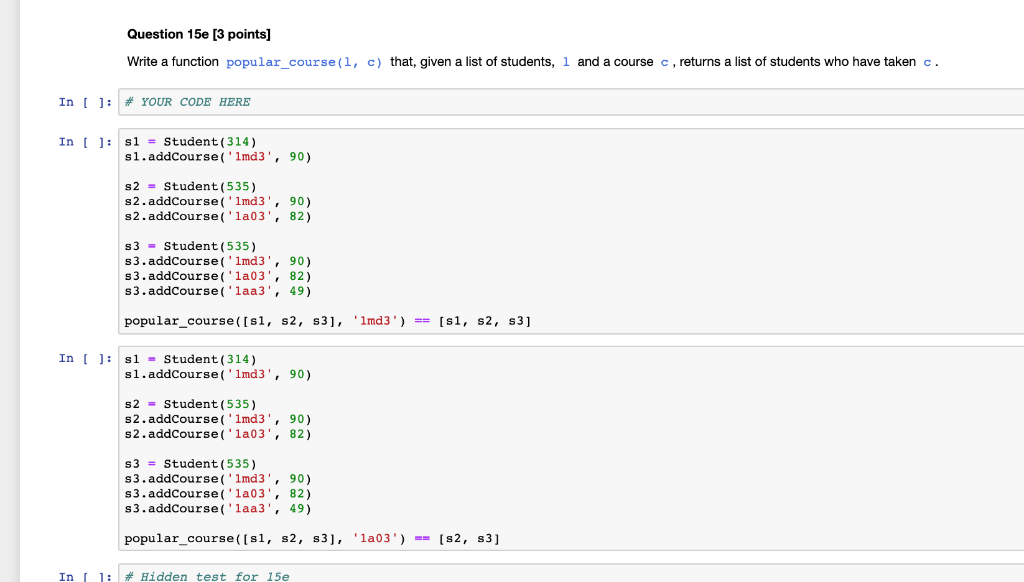Click the 'returns a list of students who have taken' text
1024x582 pixels.
click(x=797, y=62)
